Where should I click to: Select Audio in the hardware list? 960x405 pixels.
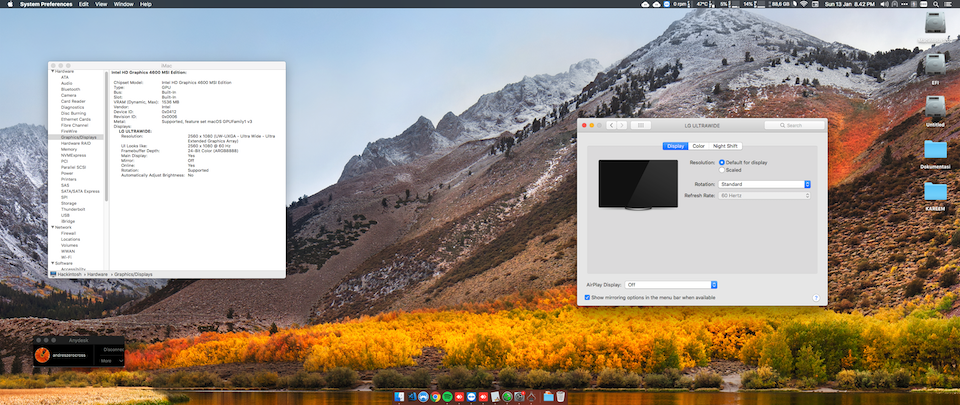pos(67,83)
